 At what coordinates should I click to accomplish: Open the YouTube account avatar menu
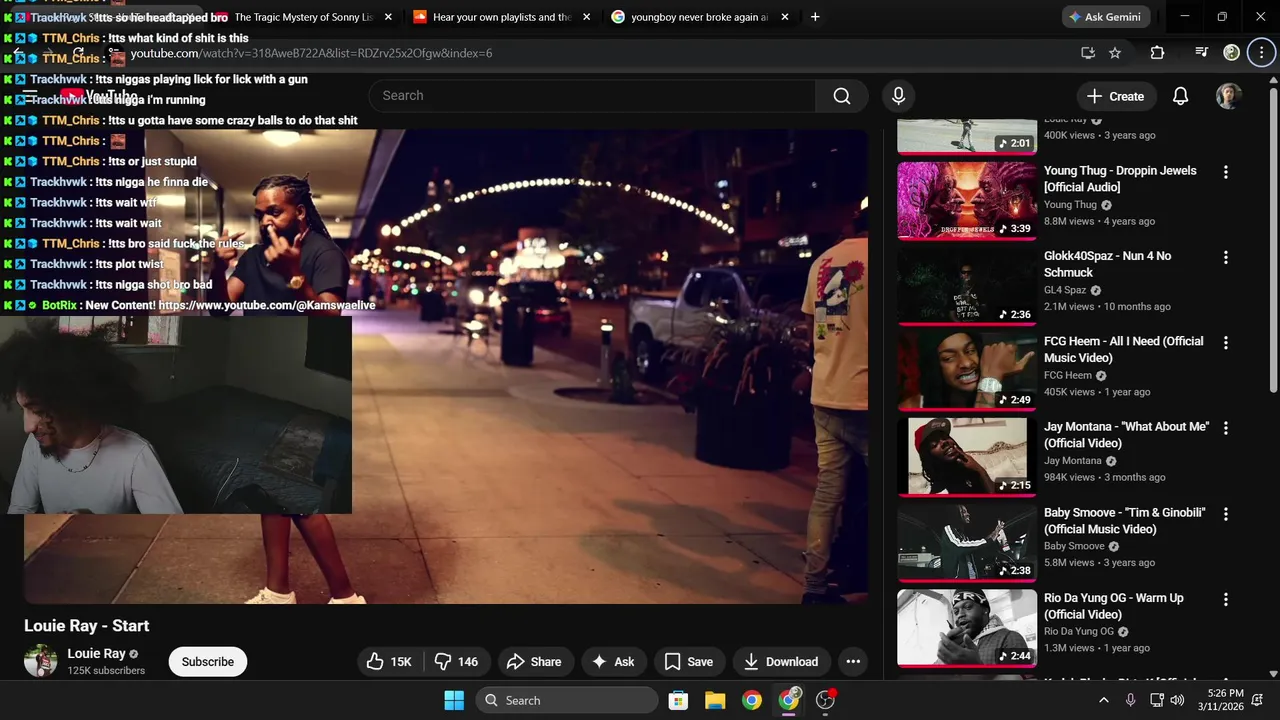click(x=1229, y=96)
